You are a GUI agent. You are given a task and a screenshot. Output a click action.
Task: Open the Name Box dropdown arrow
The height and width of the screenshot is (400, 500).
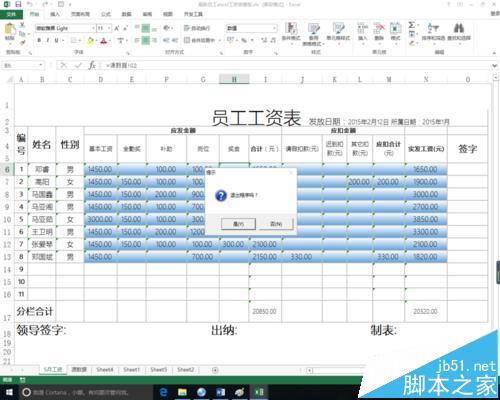tap(41, 65)
